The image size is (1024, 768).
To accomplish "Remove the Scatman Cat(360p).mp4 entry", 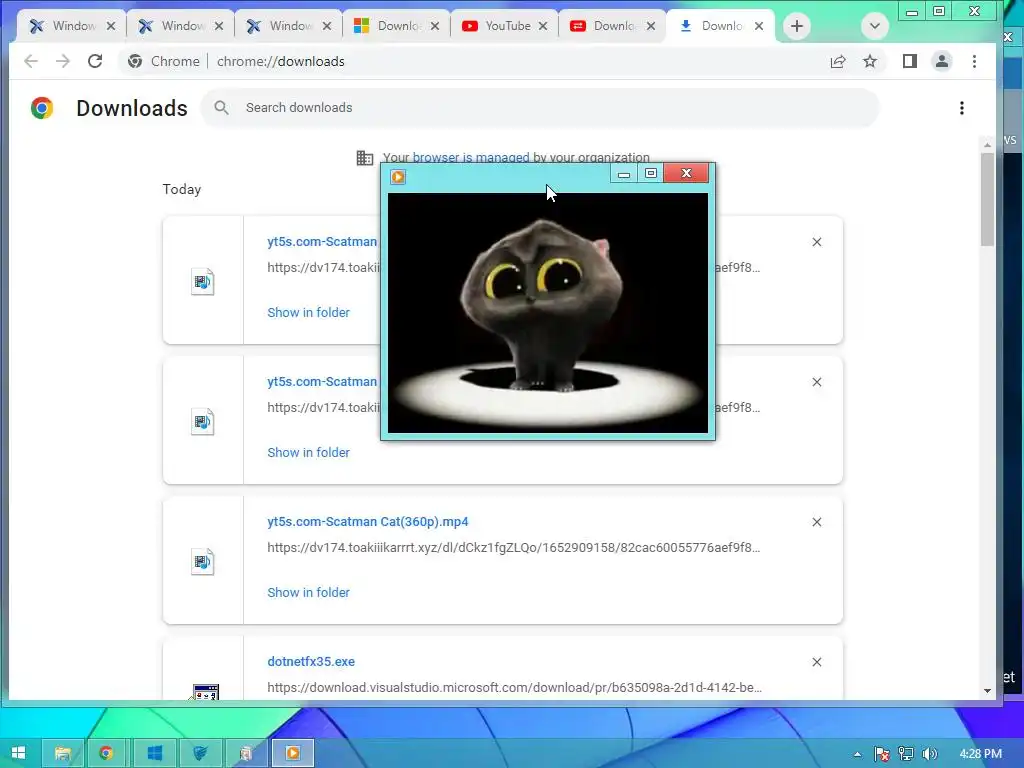I will pyautogui.click(x=817, y=522).
